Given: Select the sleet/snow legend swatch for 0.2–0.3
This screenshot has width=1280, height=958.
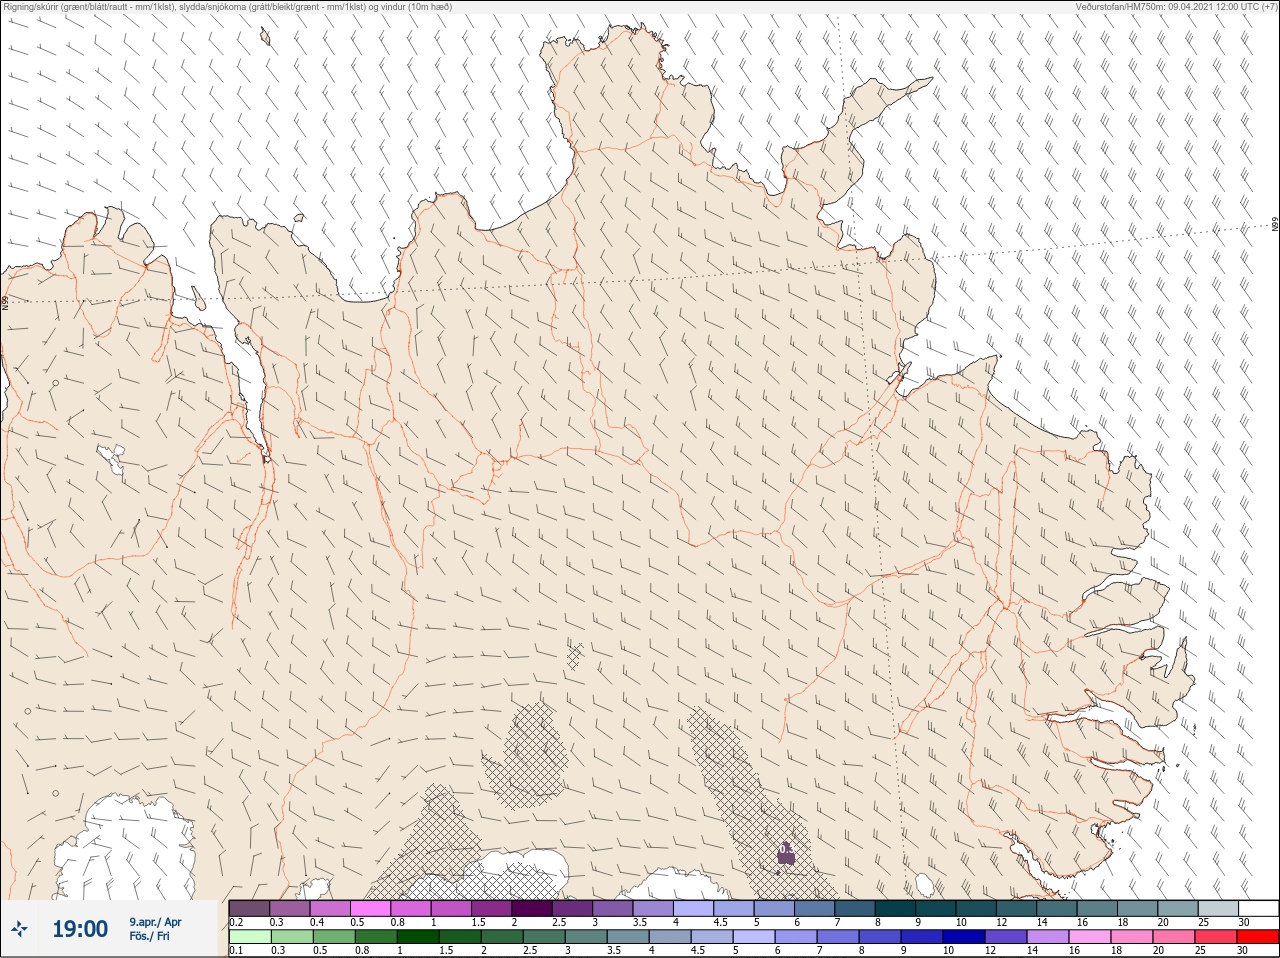Looking at the screenshot, I should pos(249,908).
